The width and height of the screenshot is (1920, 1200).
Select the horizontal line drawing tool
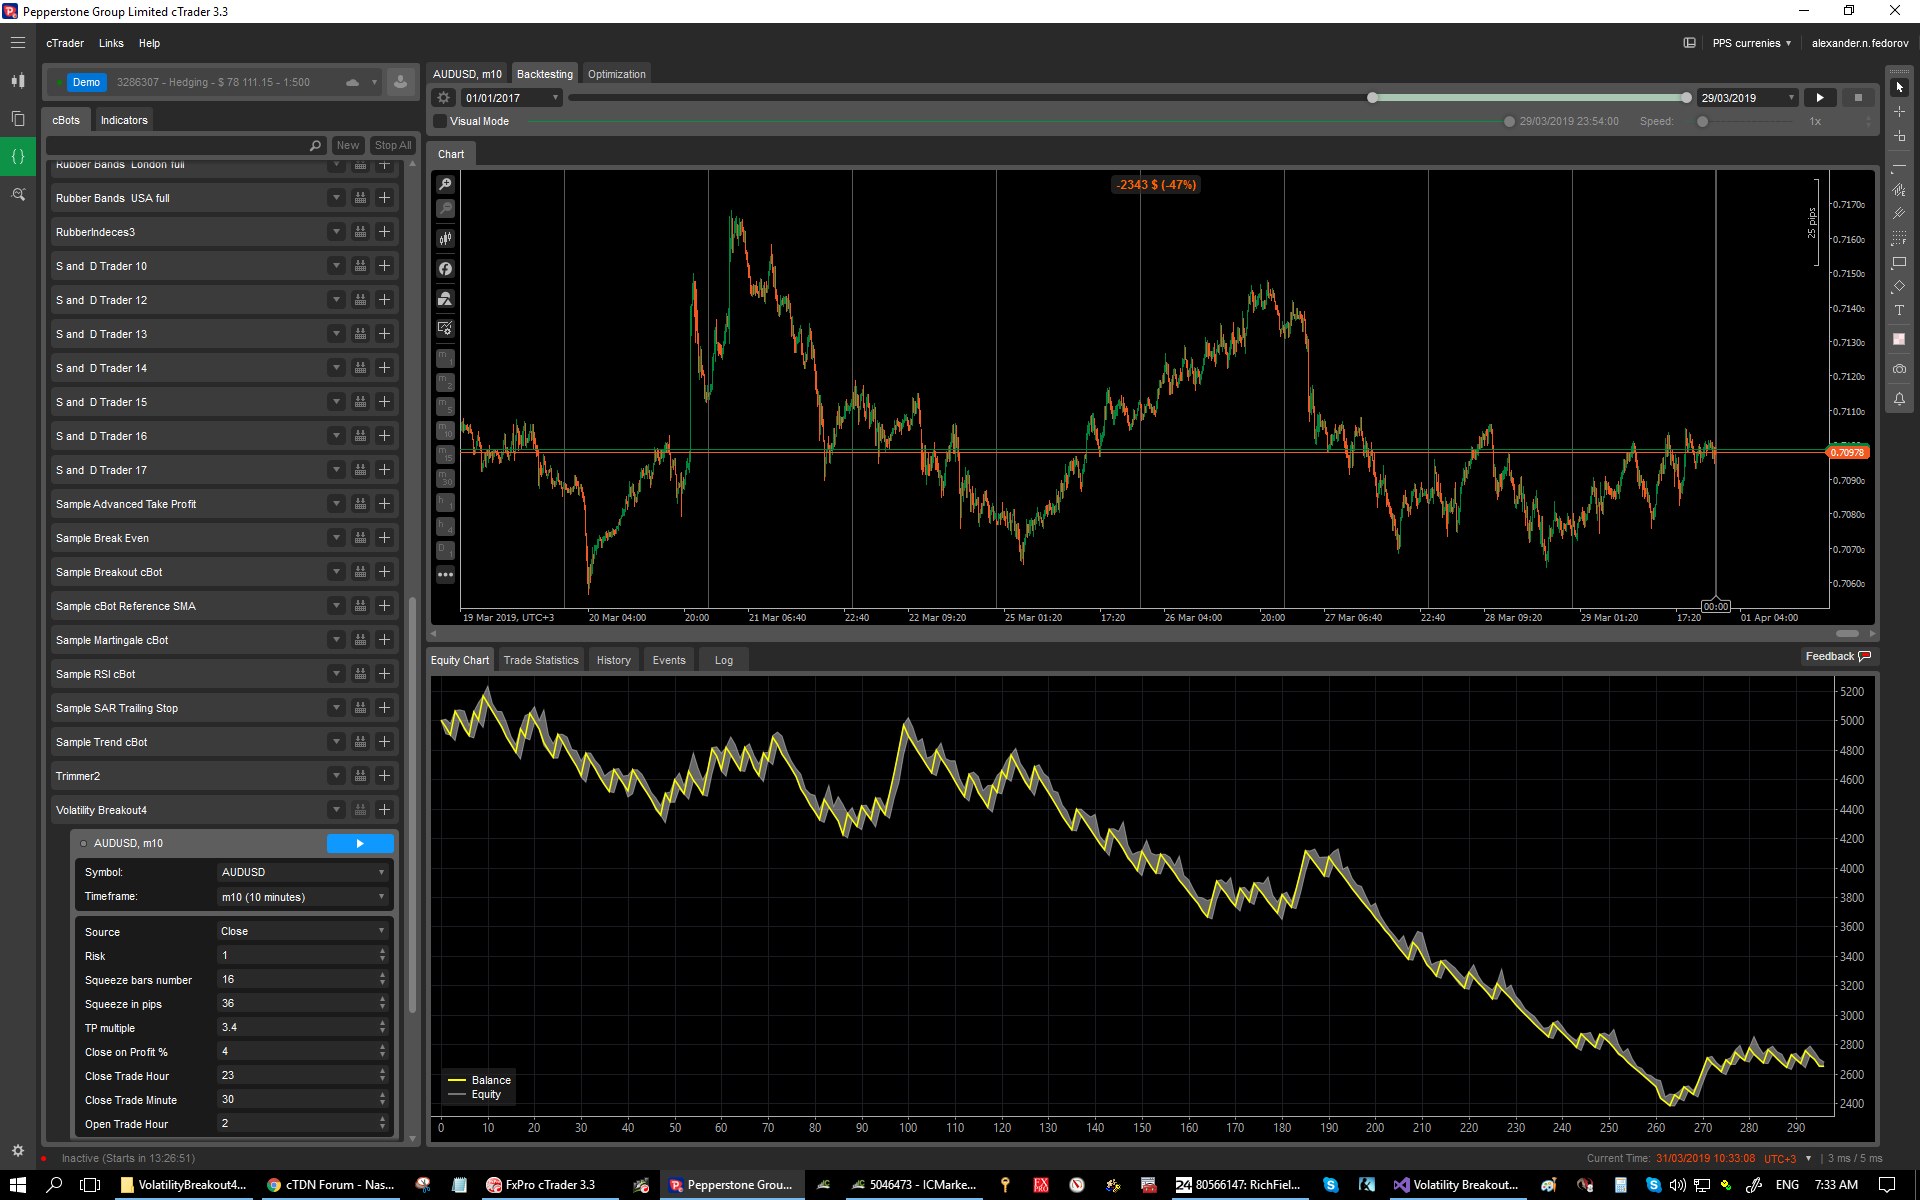(1899, 167)
